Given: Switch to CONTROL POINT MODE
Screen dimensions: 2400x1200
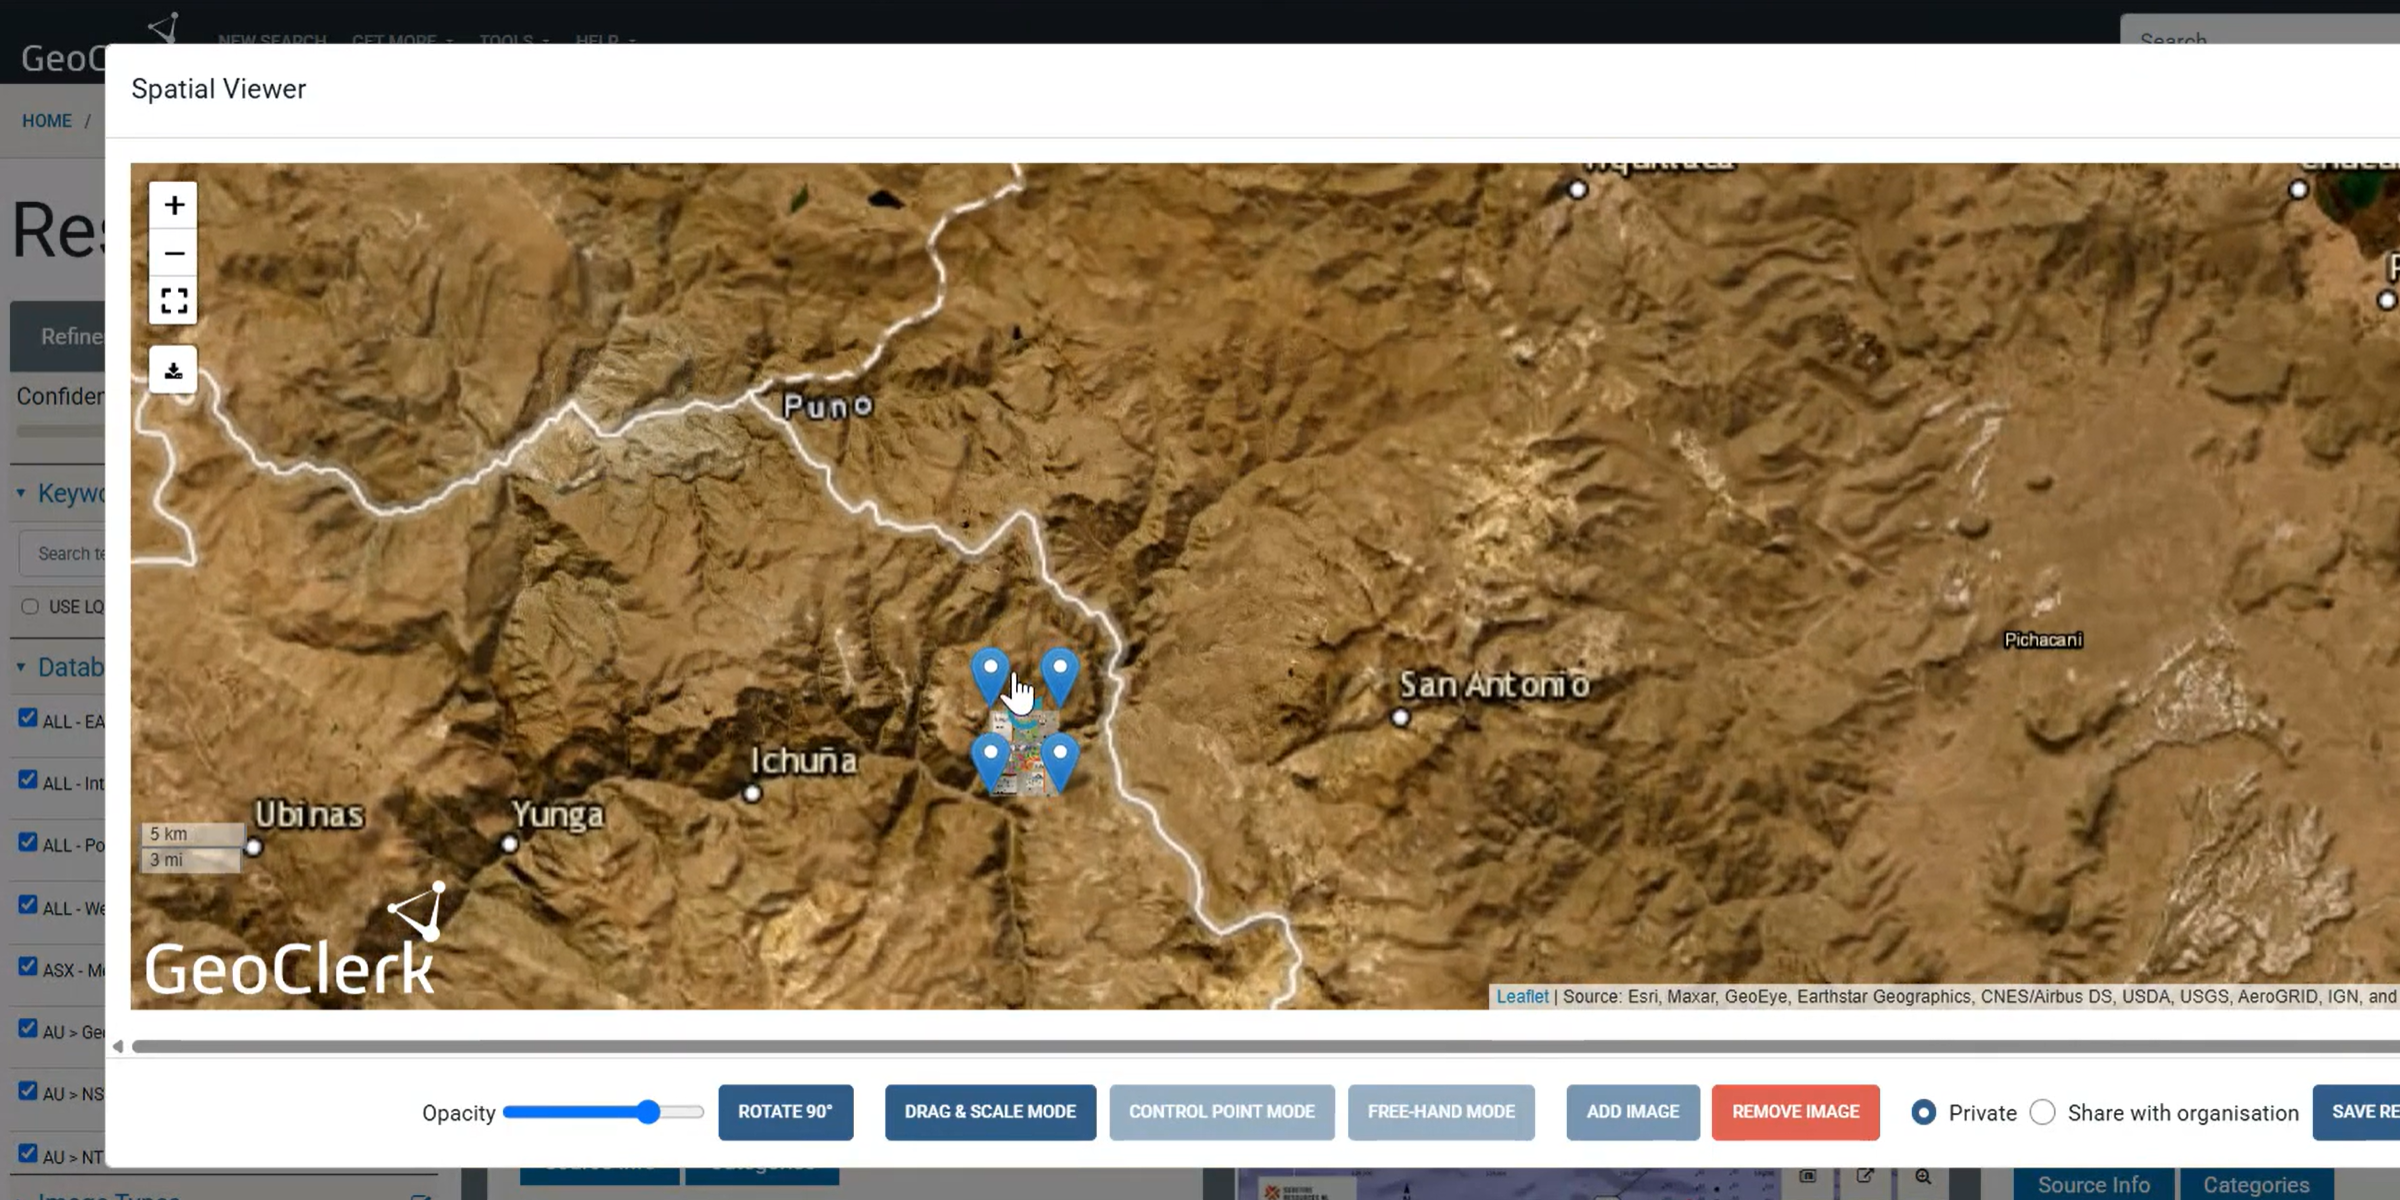Looking at the screenshot, I should tap(1222, 1112).
